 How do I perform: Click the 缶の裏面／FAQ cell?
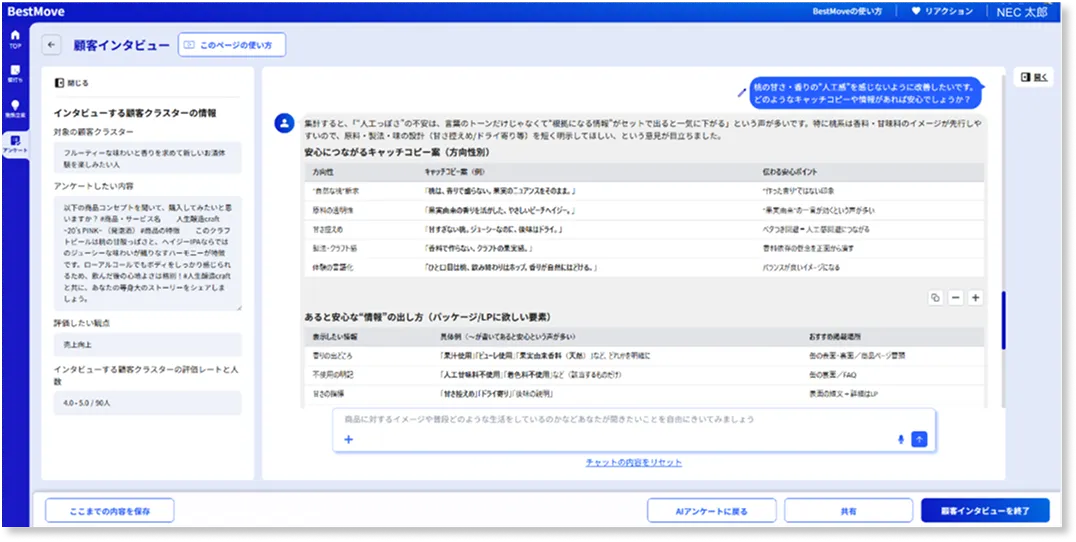click(833, 375)
